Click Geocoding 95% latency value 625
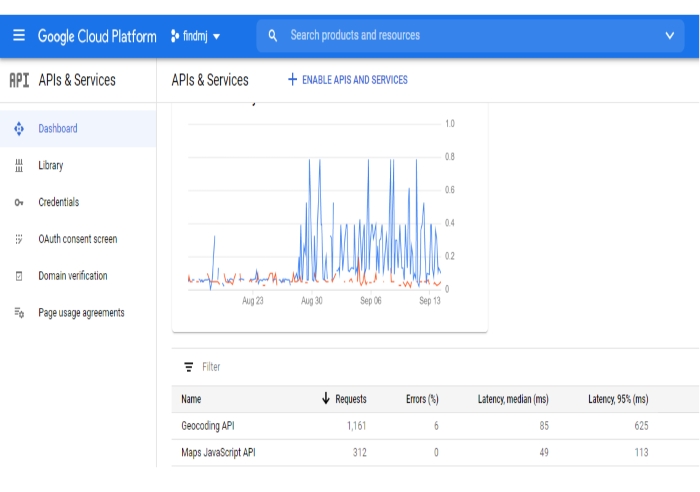 [641, 426]
